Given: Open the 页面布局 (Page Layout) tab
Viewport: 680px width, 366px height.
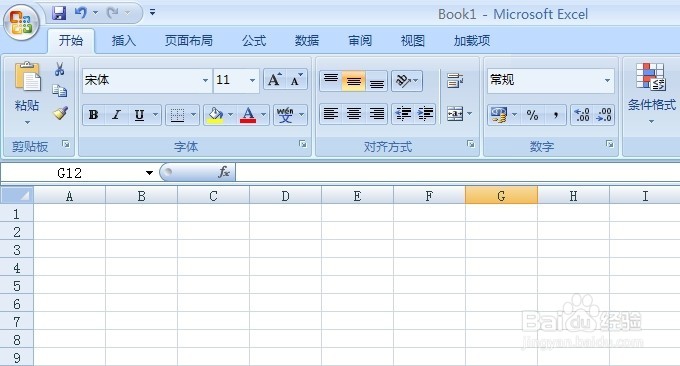Looking at the screenshot, I should [189, 41].
